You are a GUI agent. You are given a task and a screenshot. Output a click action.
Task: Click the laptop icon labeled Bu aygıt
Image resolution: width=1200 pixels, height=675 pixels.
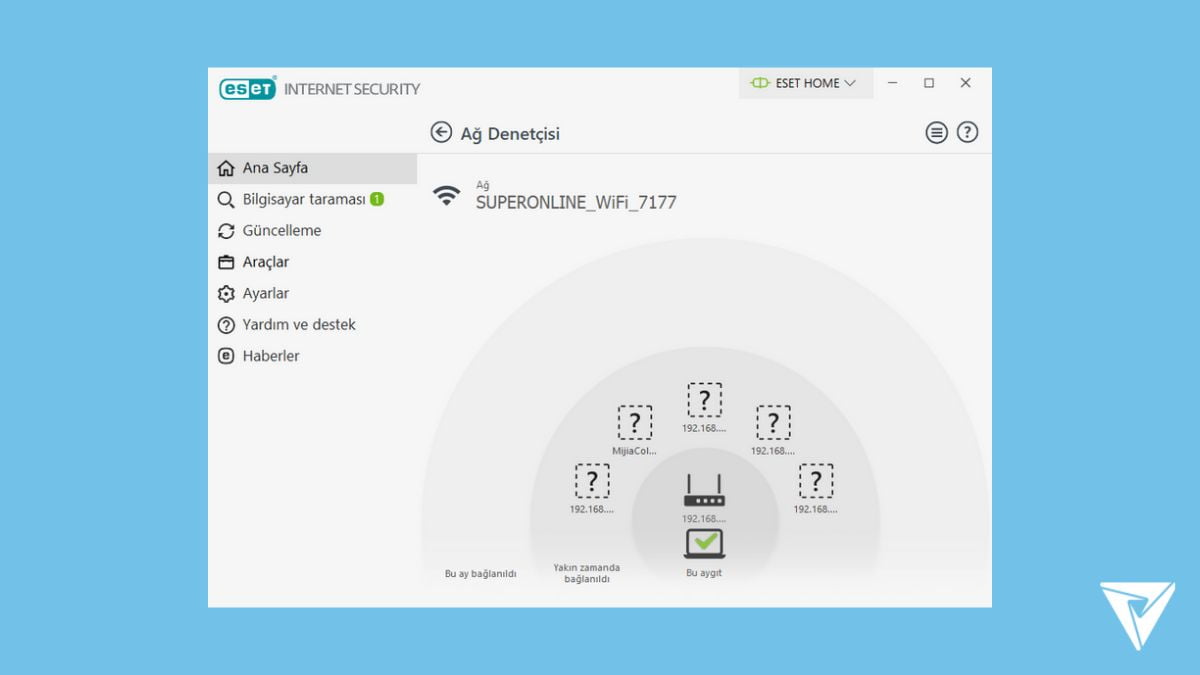[x=704, y=543]
